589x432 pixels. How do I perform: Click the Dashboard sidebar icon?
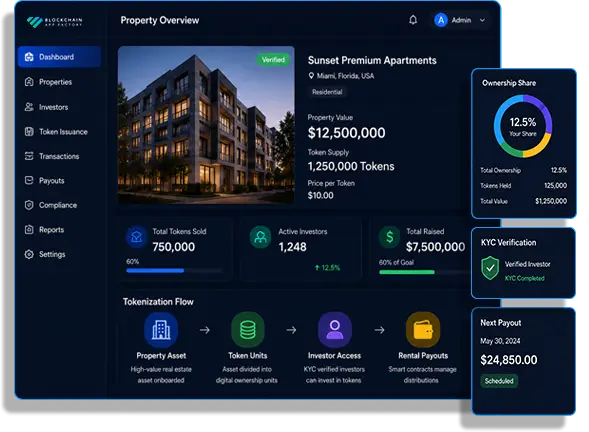pos(29,57)
